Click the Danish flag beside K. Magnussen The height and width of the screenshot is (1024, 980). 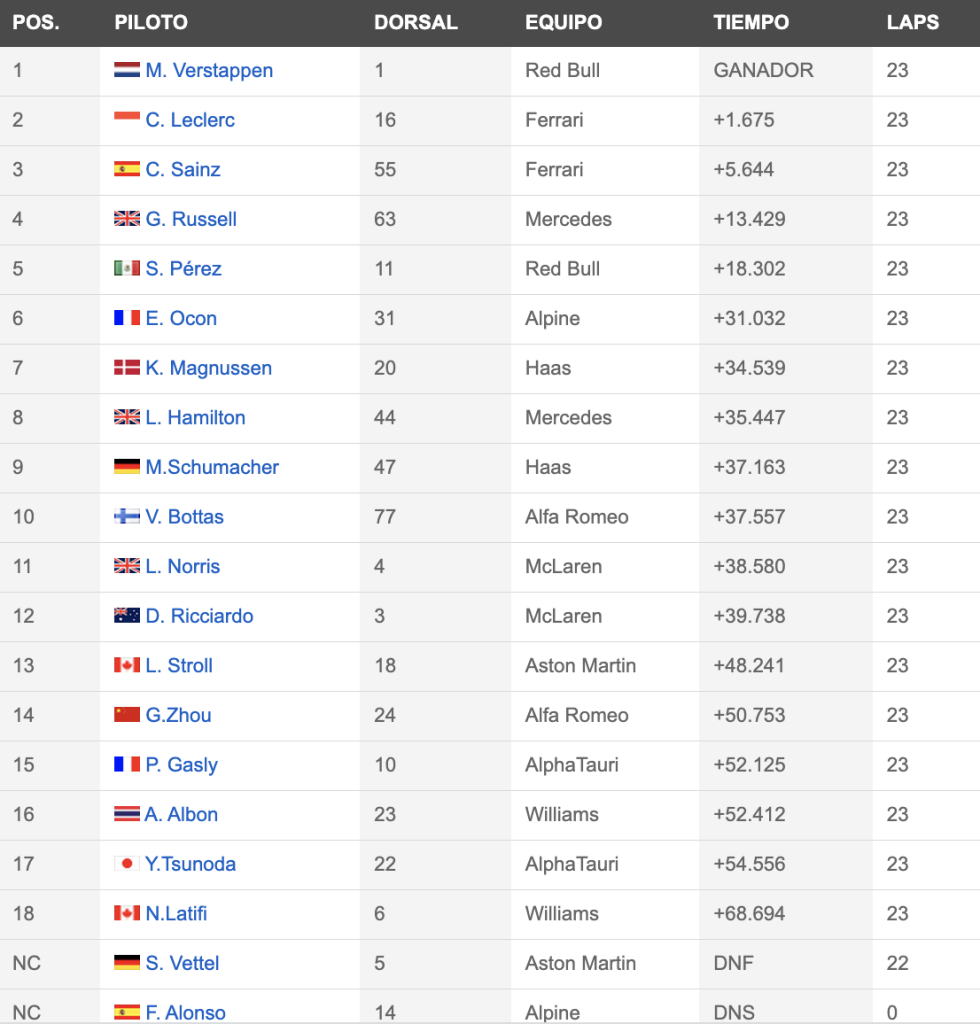click(x=127, y=368)
